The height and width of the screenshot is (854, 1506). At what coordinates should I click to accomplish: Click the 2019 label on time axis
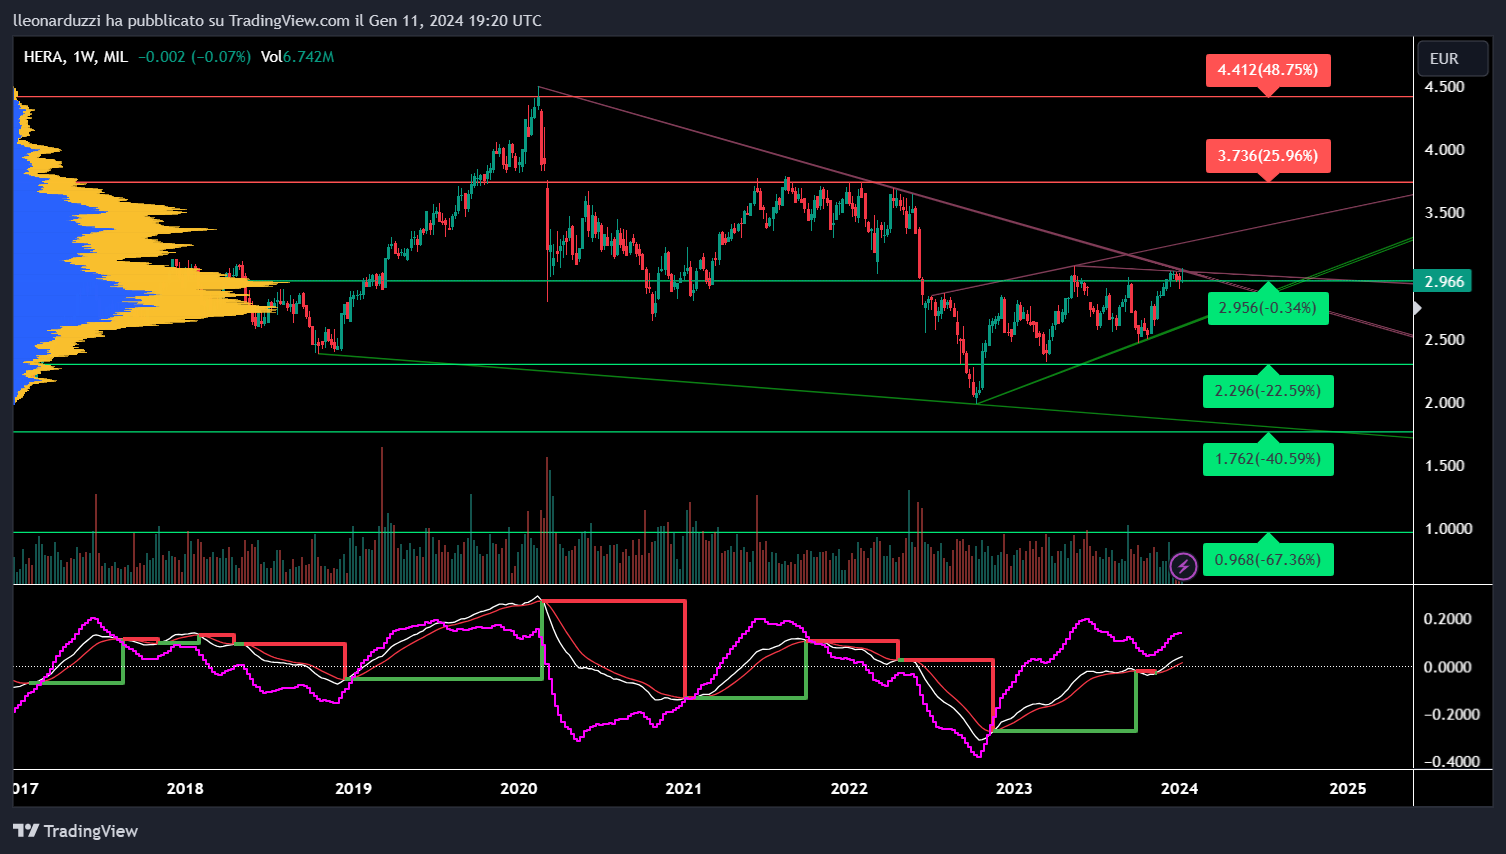pos(353,789)
